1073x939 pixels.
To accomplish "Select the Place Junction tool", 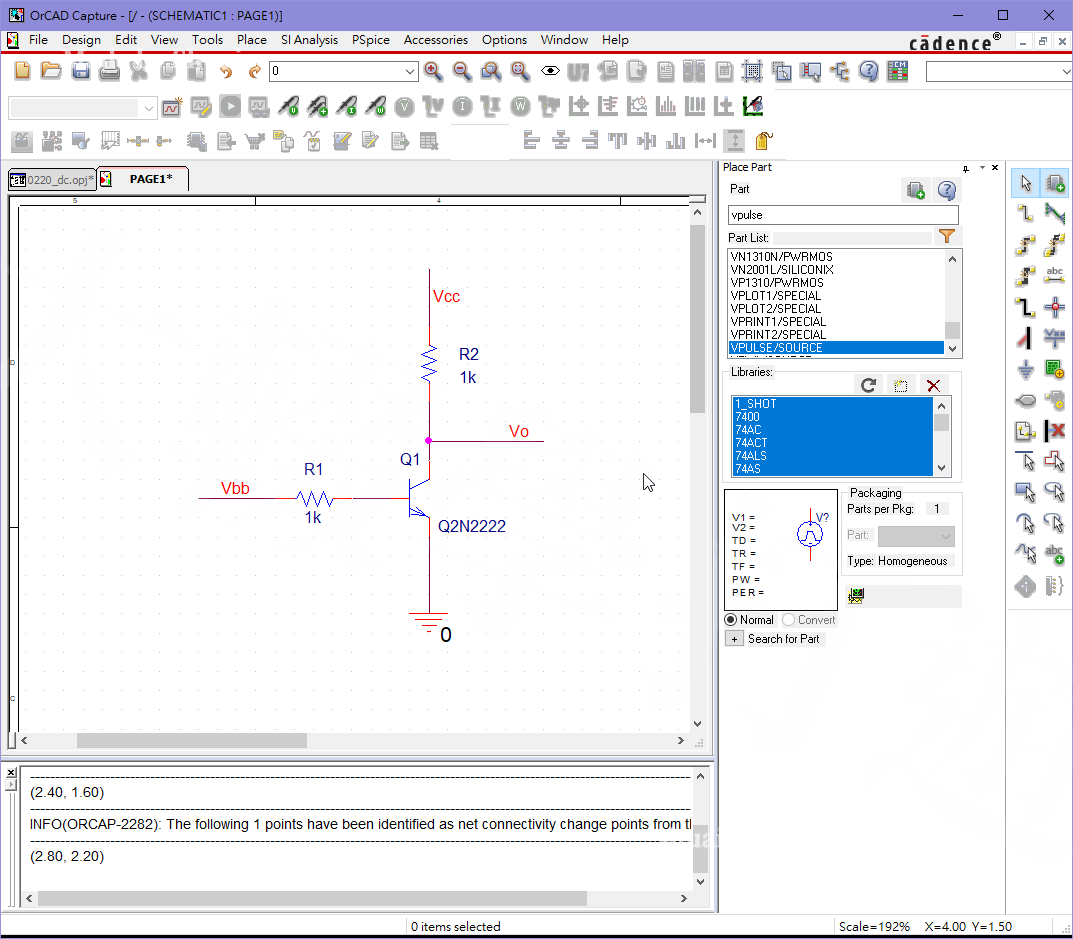I will click(1055, 307).
